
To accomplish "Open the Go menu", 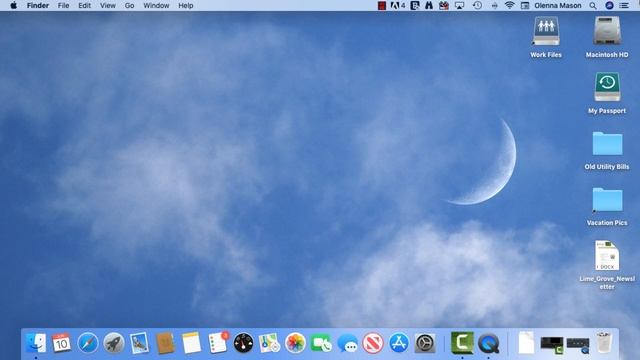I will [129, 6].
